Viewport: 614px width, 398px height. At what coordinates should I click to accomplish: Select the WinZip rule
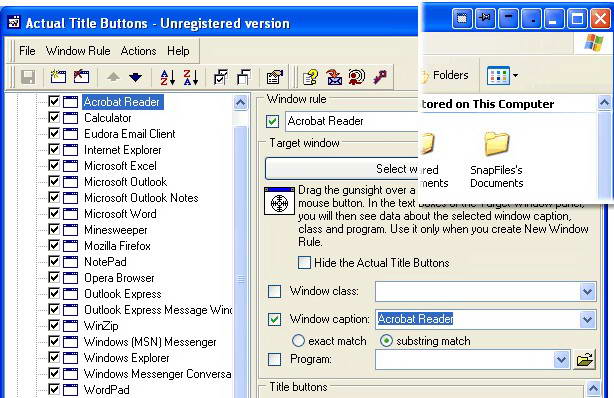coord(101,326)
